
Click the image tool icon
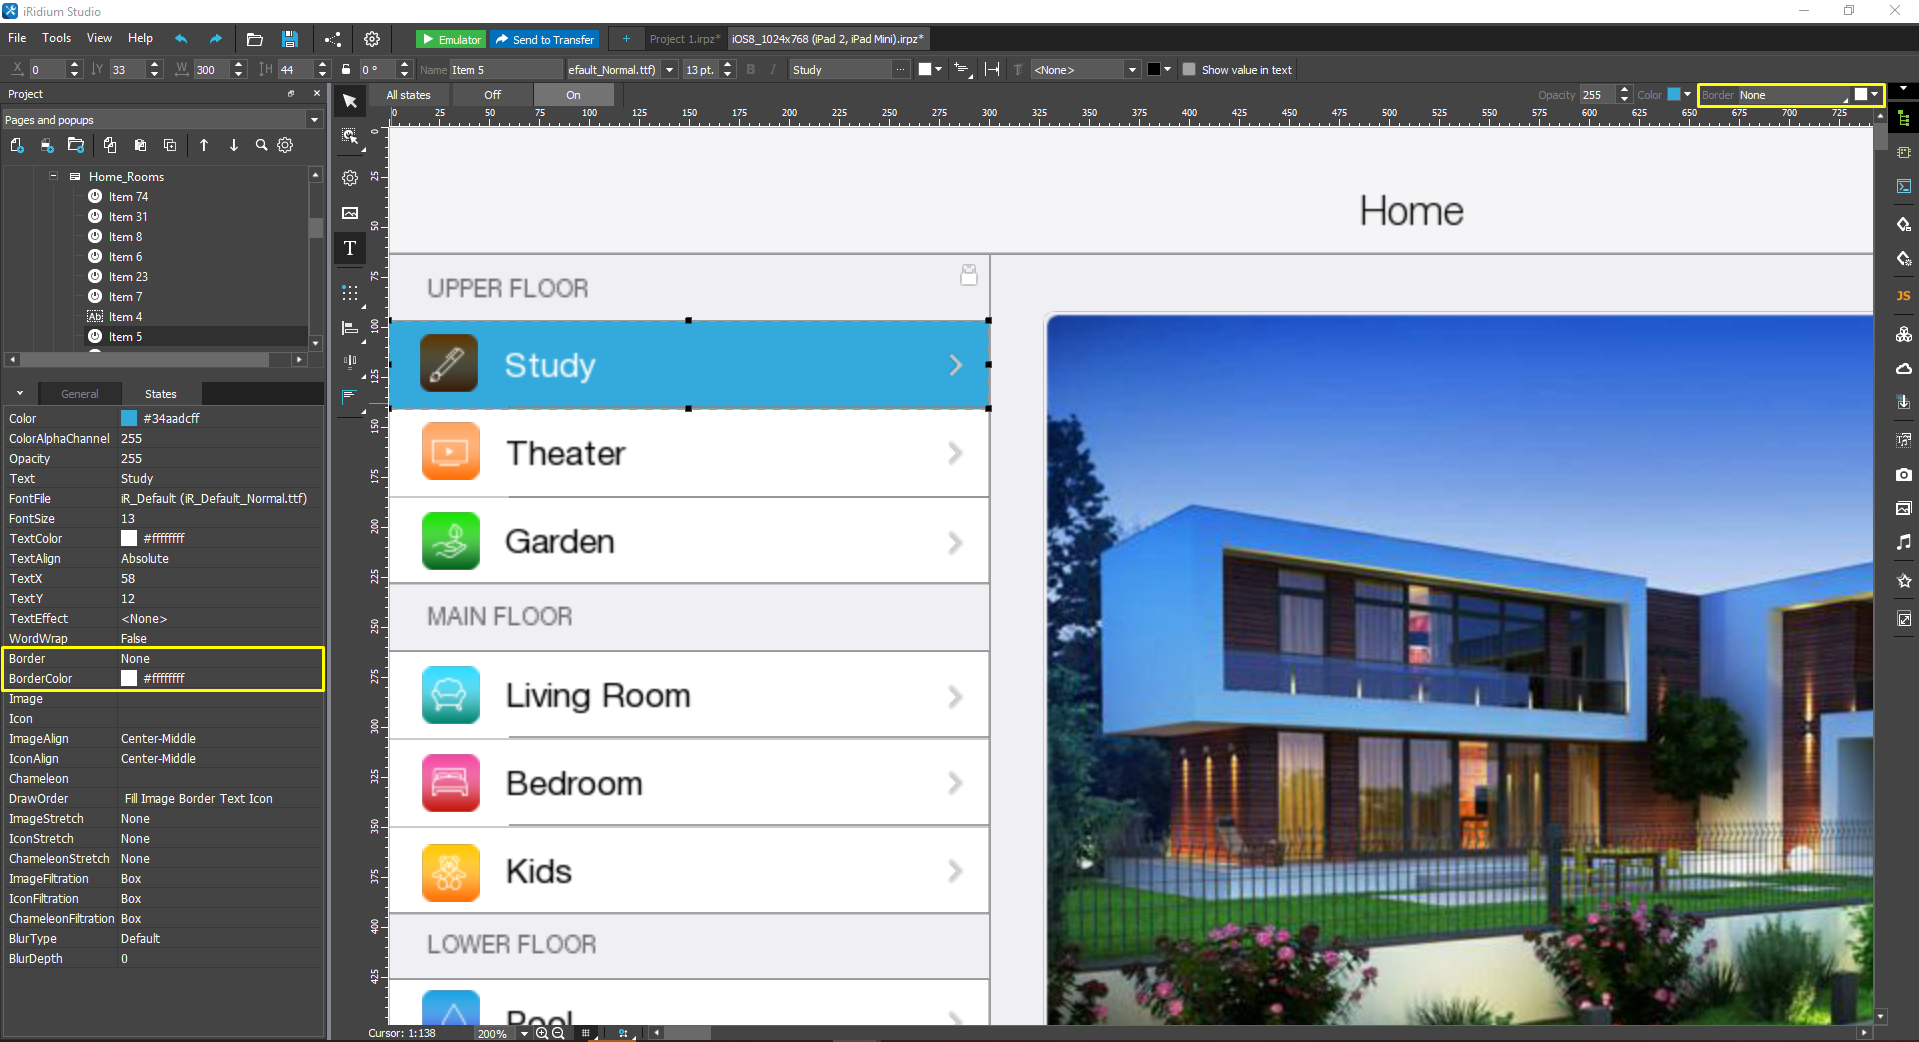(x=350, y=213)
